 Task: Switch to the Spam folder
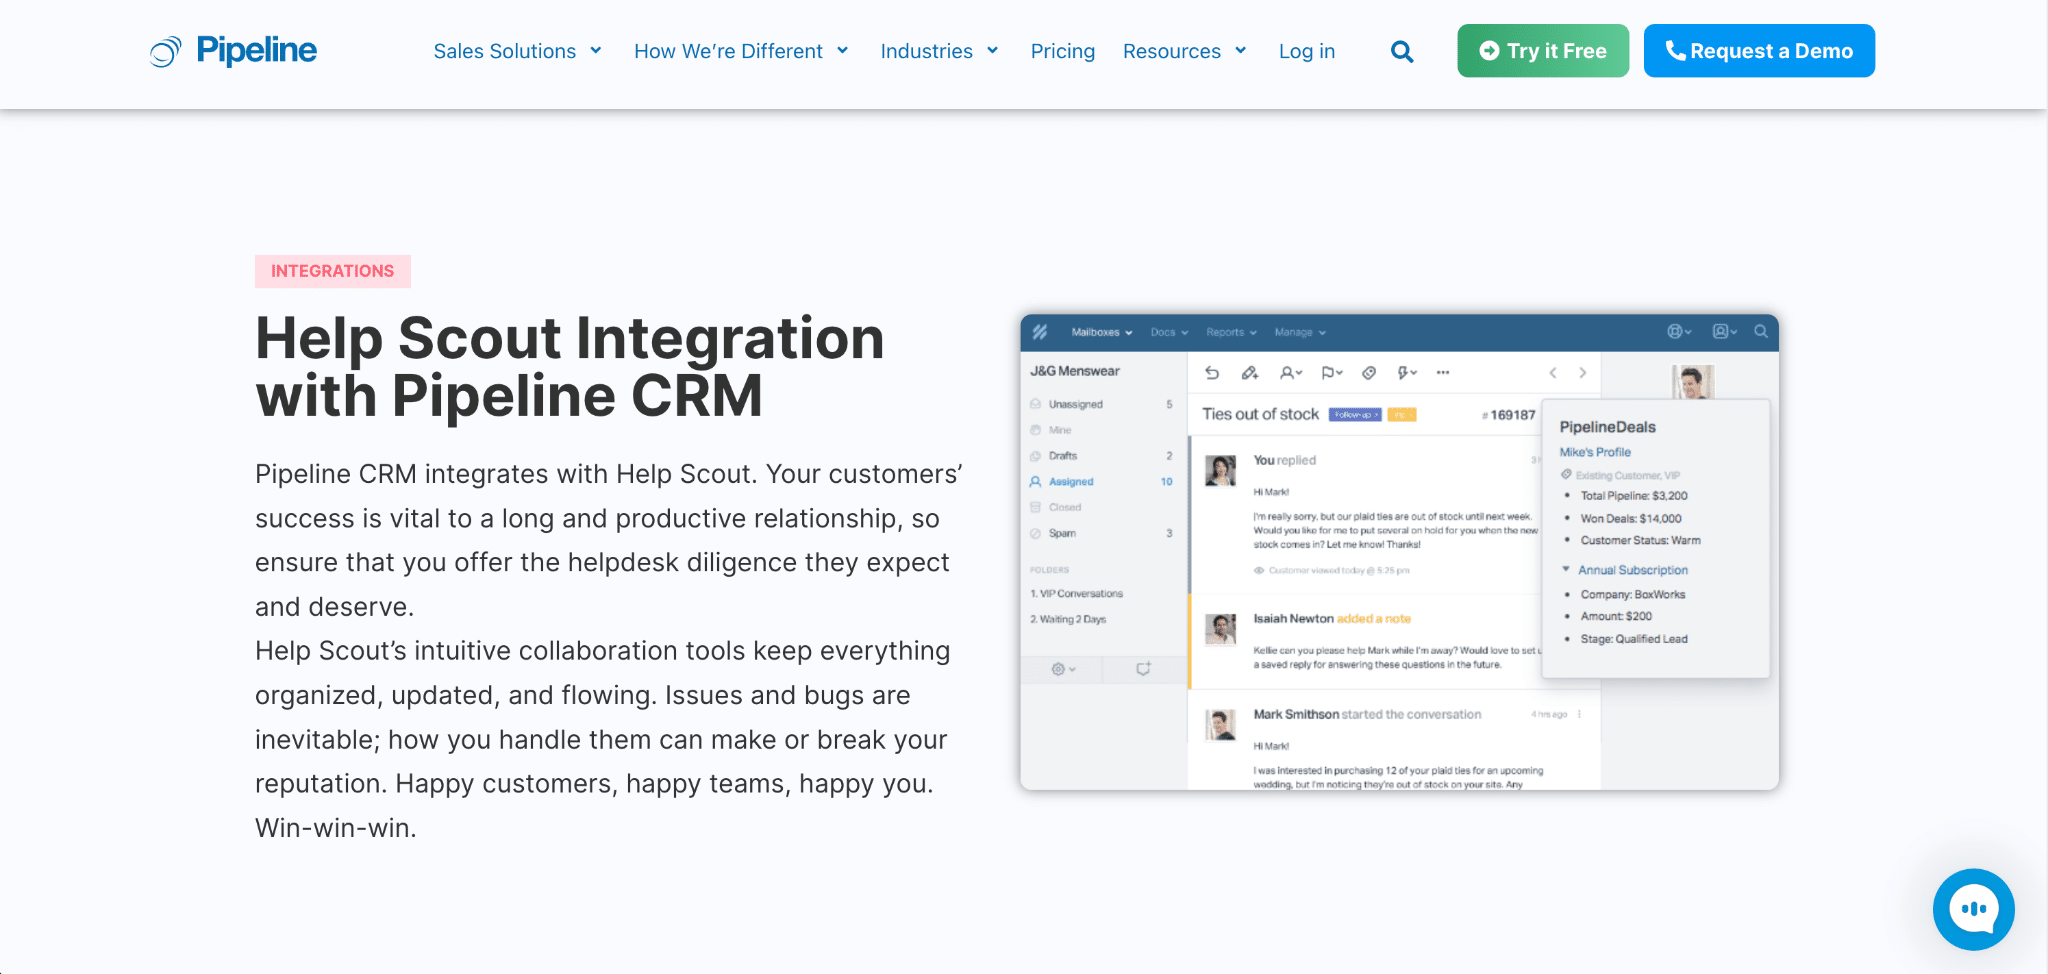[1062, 533]
